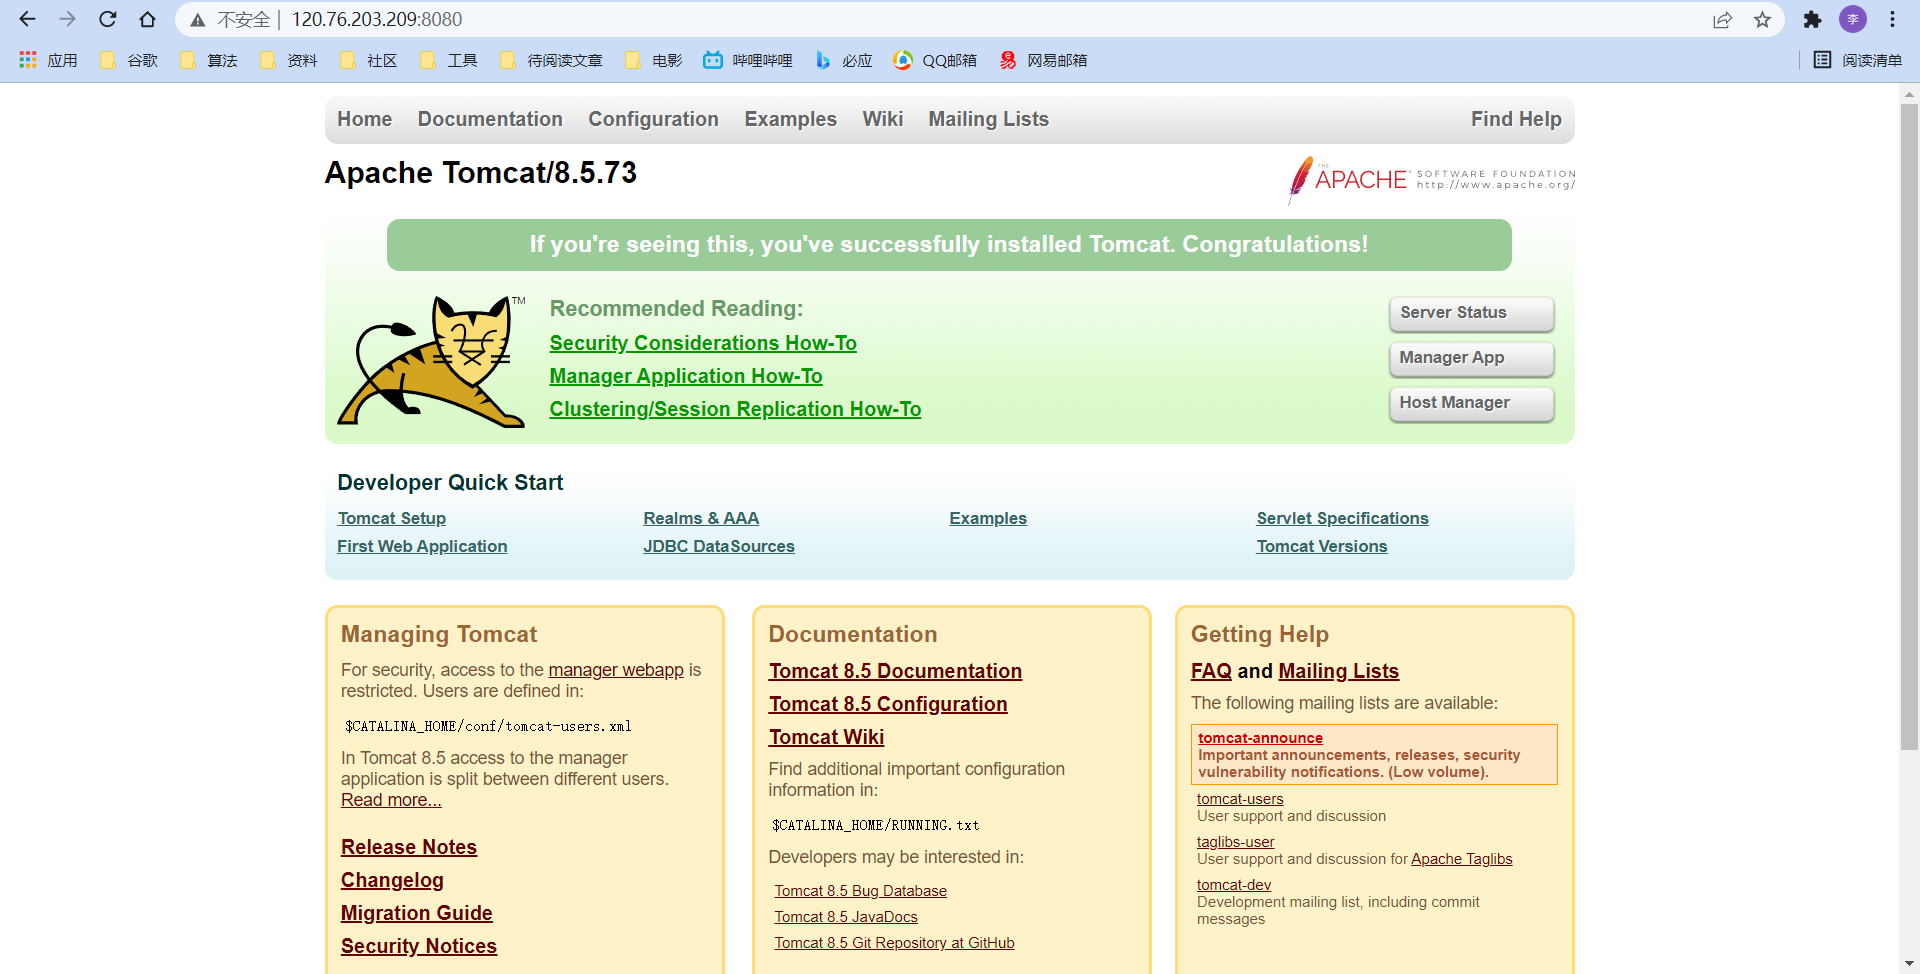The height and width of the screenshot is (974, 1920).
Task: Open Wiki in the navigation bar
Action: click(883, 119)
